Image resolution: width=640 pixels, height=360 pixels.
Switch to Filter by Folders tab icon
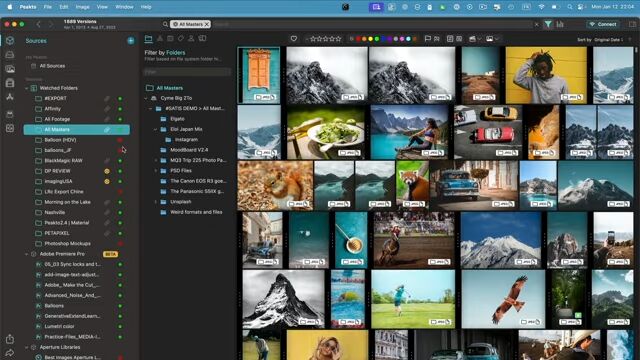click(149, 39)
